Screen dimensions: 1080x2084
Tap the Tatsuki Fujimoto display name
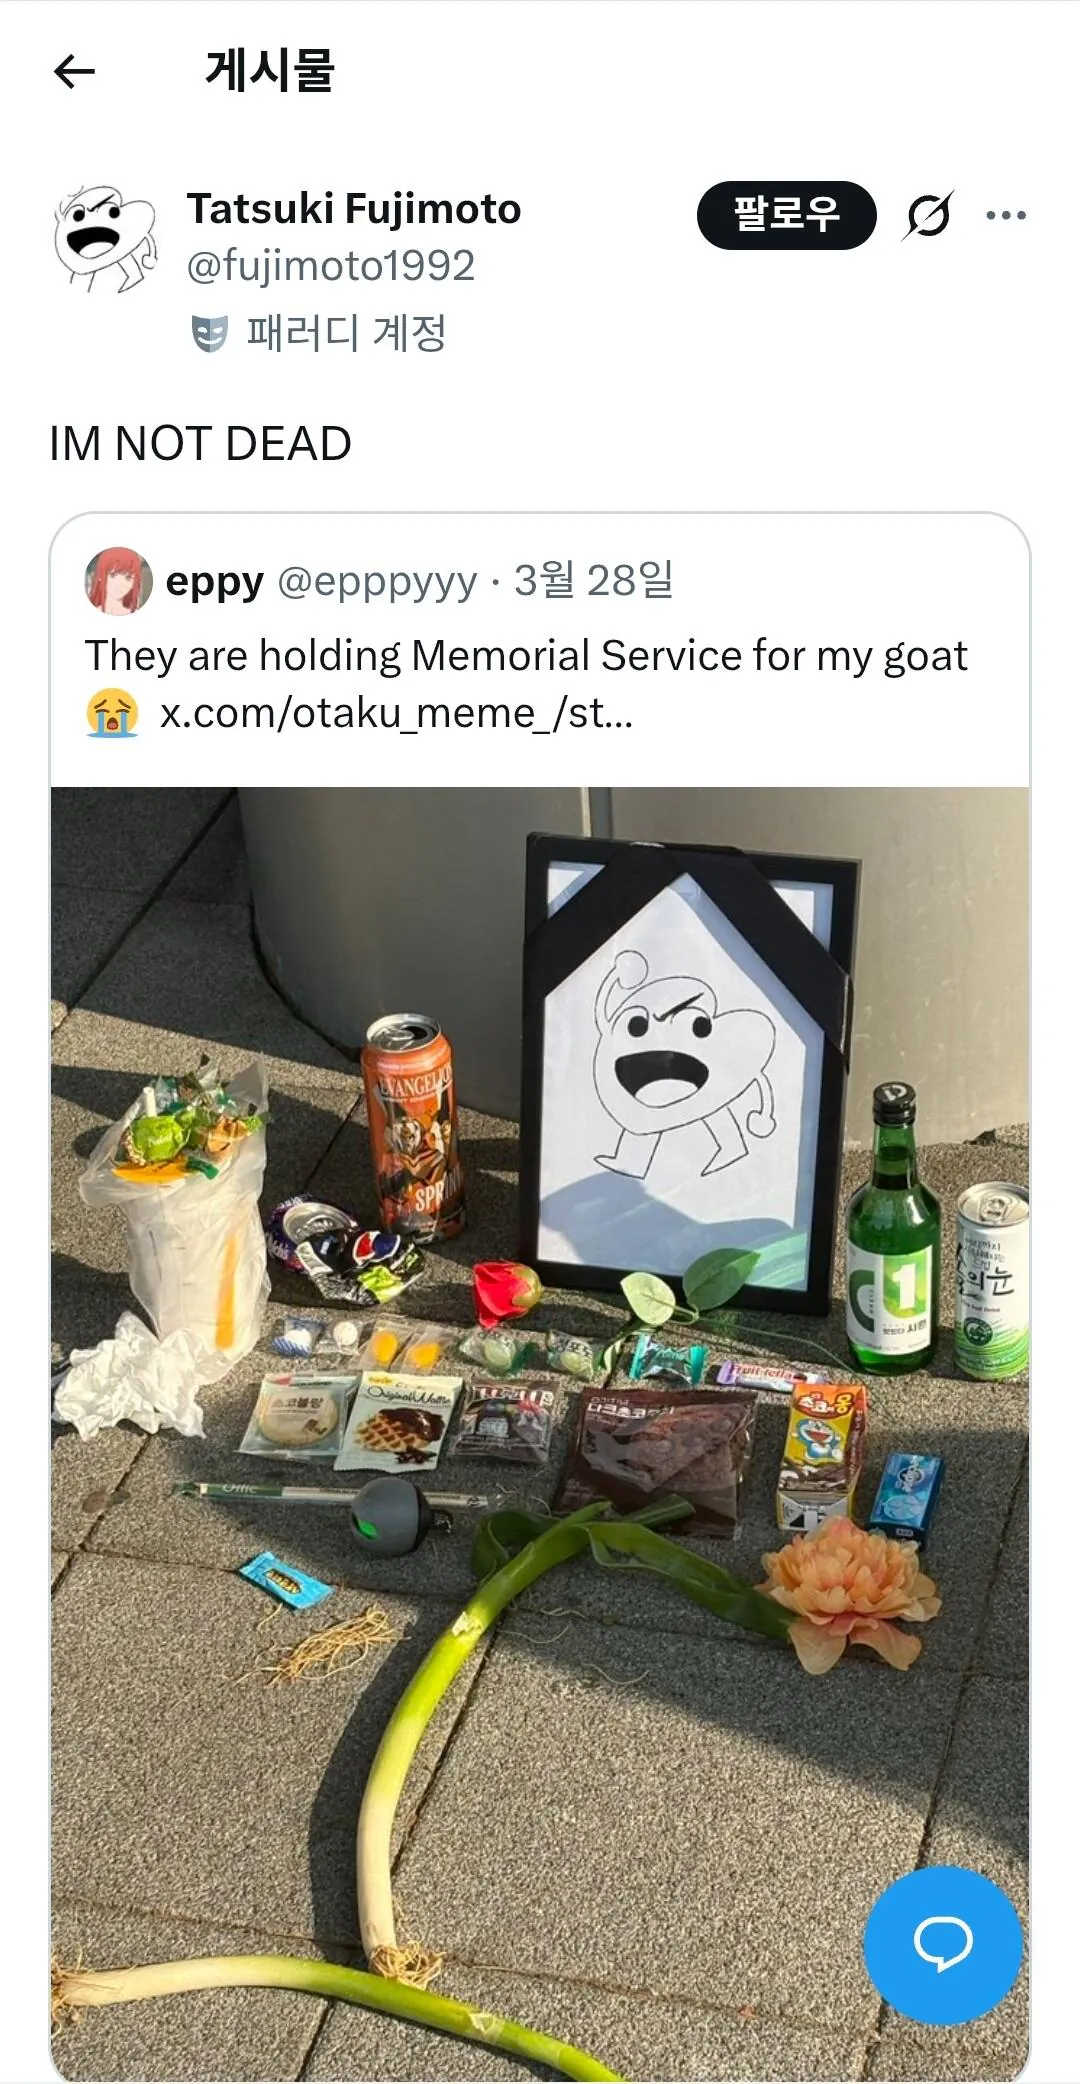[x=354, y=209]
